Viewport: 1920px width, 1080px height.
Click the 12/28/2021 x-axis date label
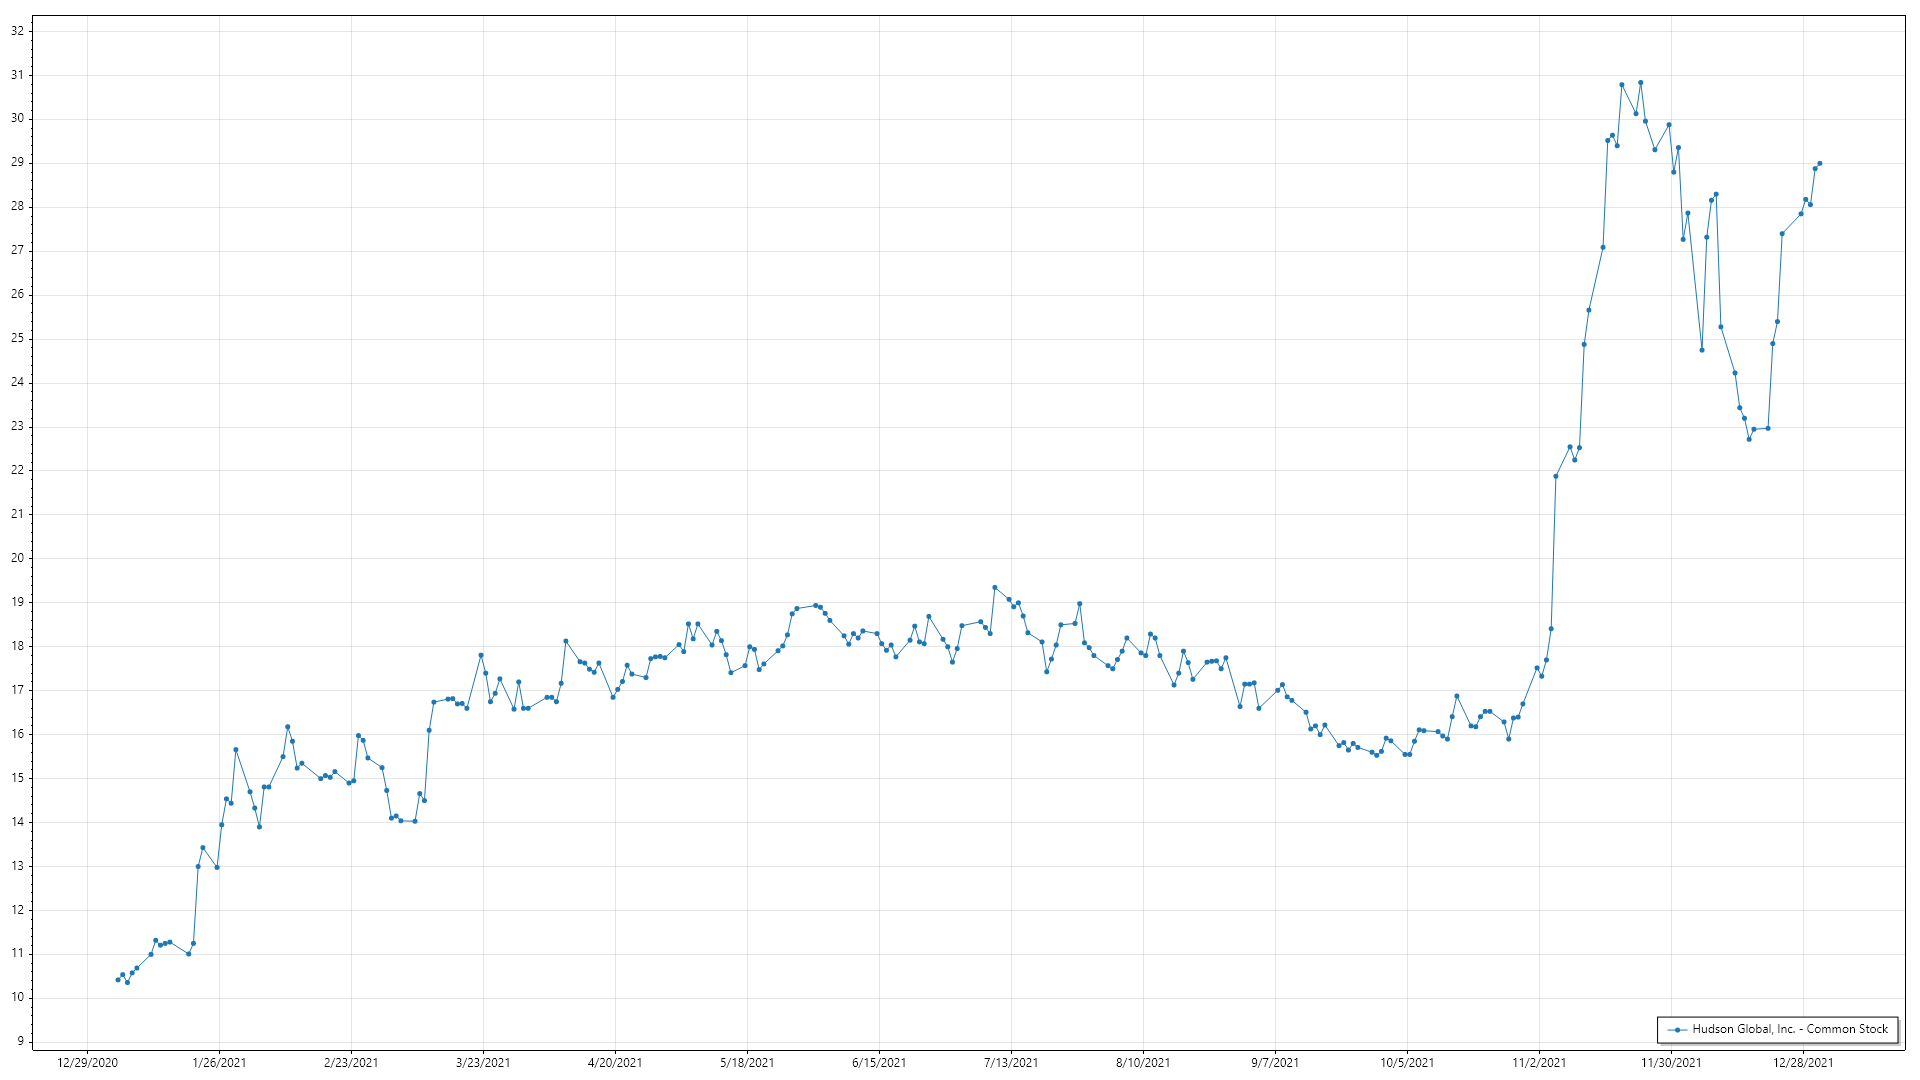click(x=1803, y=1063)
